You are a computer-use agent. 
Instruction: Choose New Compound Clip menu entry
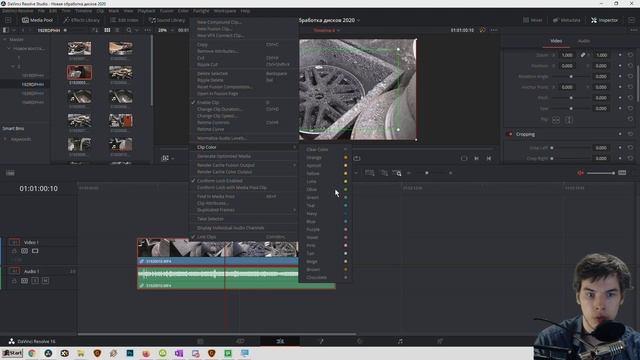[244, 22]
